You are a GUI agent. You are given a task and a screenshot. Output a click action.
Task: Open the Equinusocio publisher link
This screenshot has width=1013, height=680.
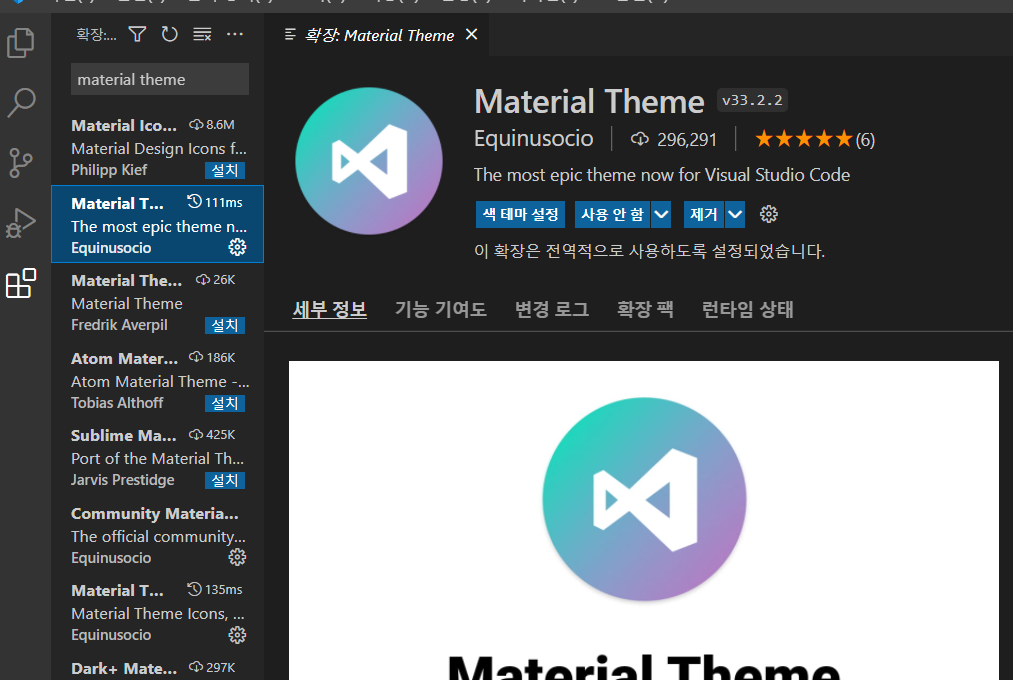(x=534, y=139)
